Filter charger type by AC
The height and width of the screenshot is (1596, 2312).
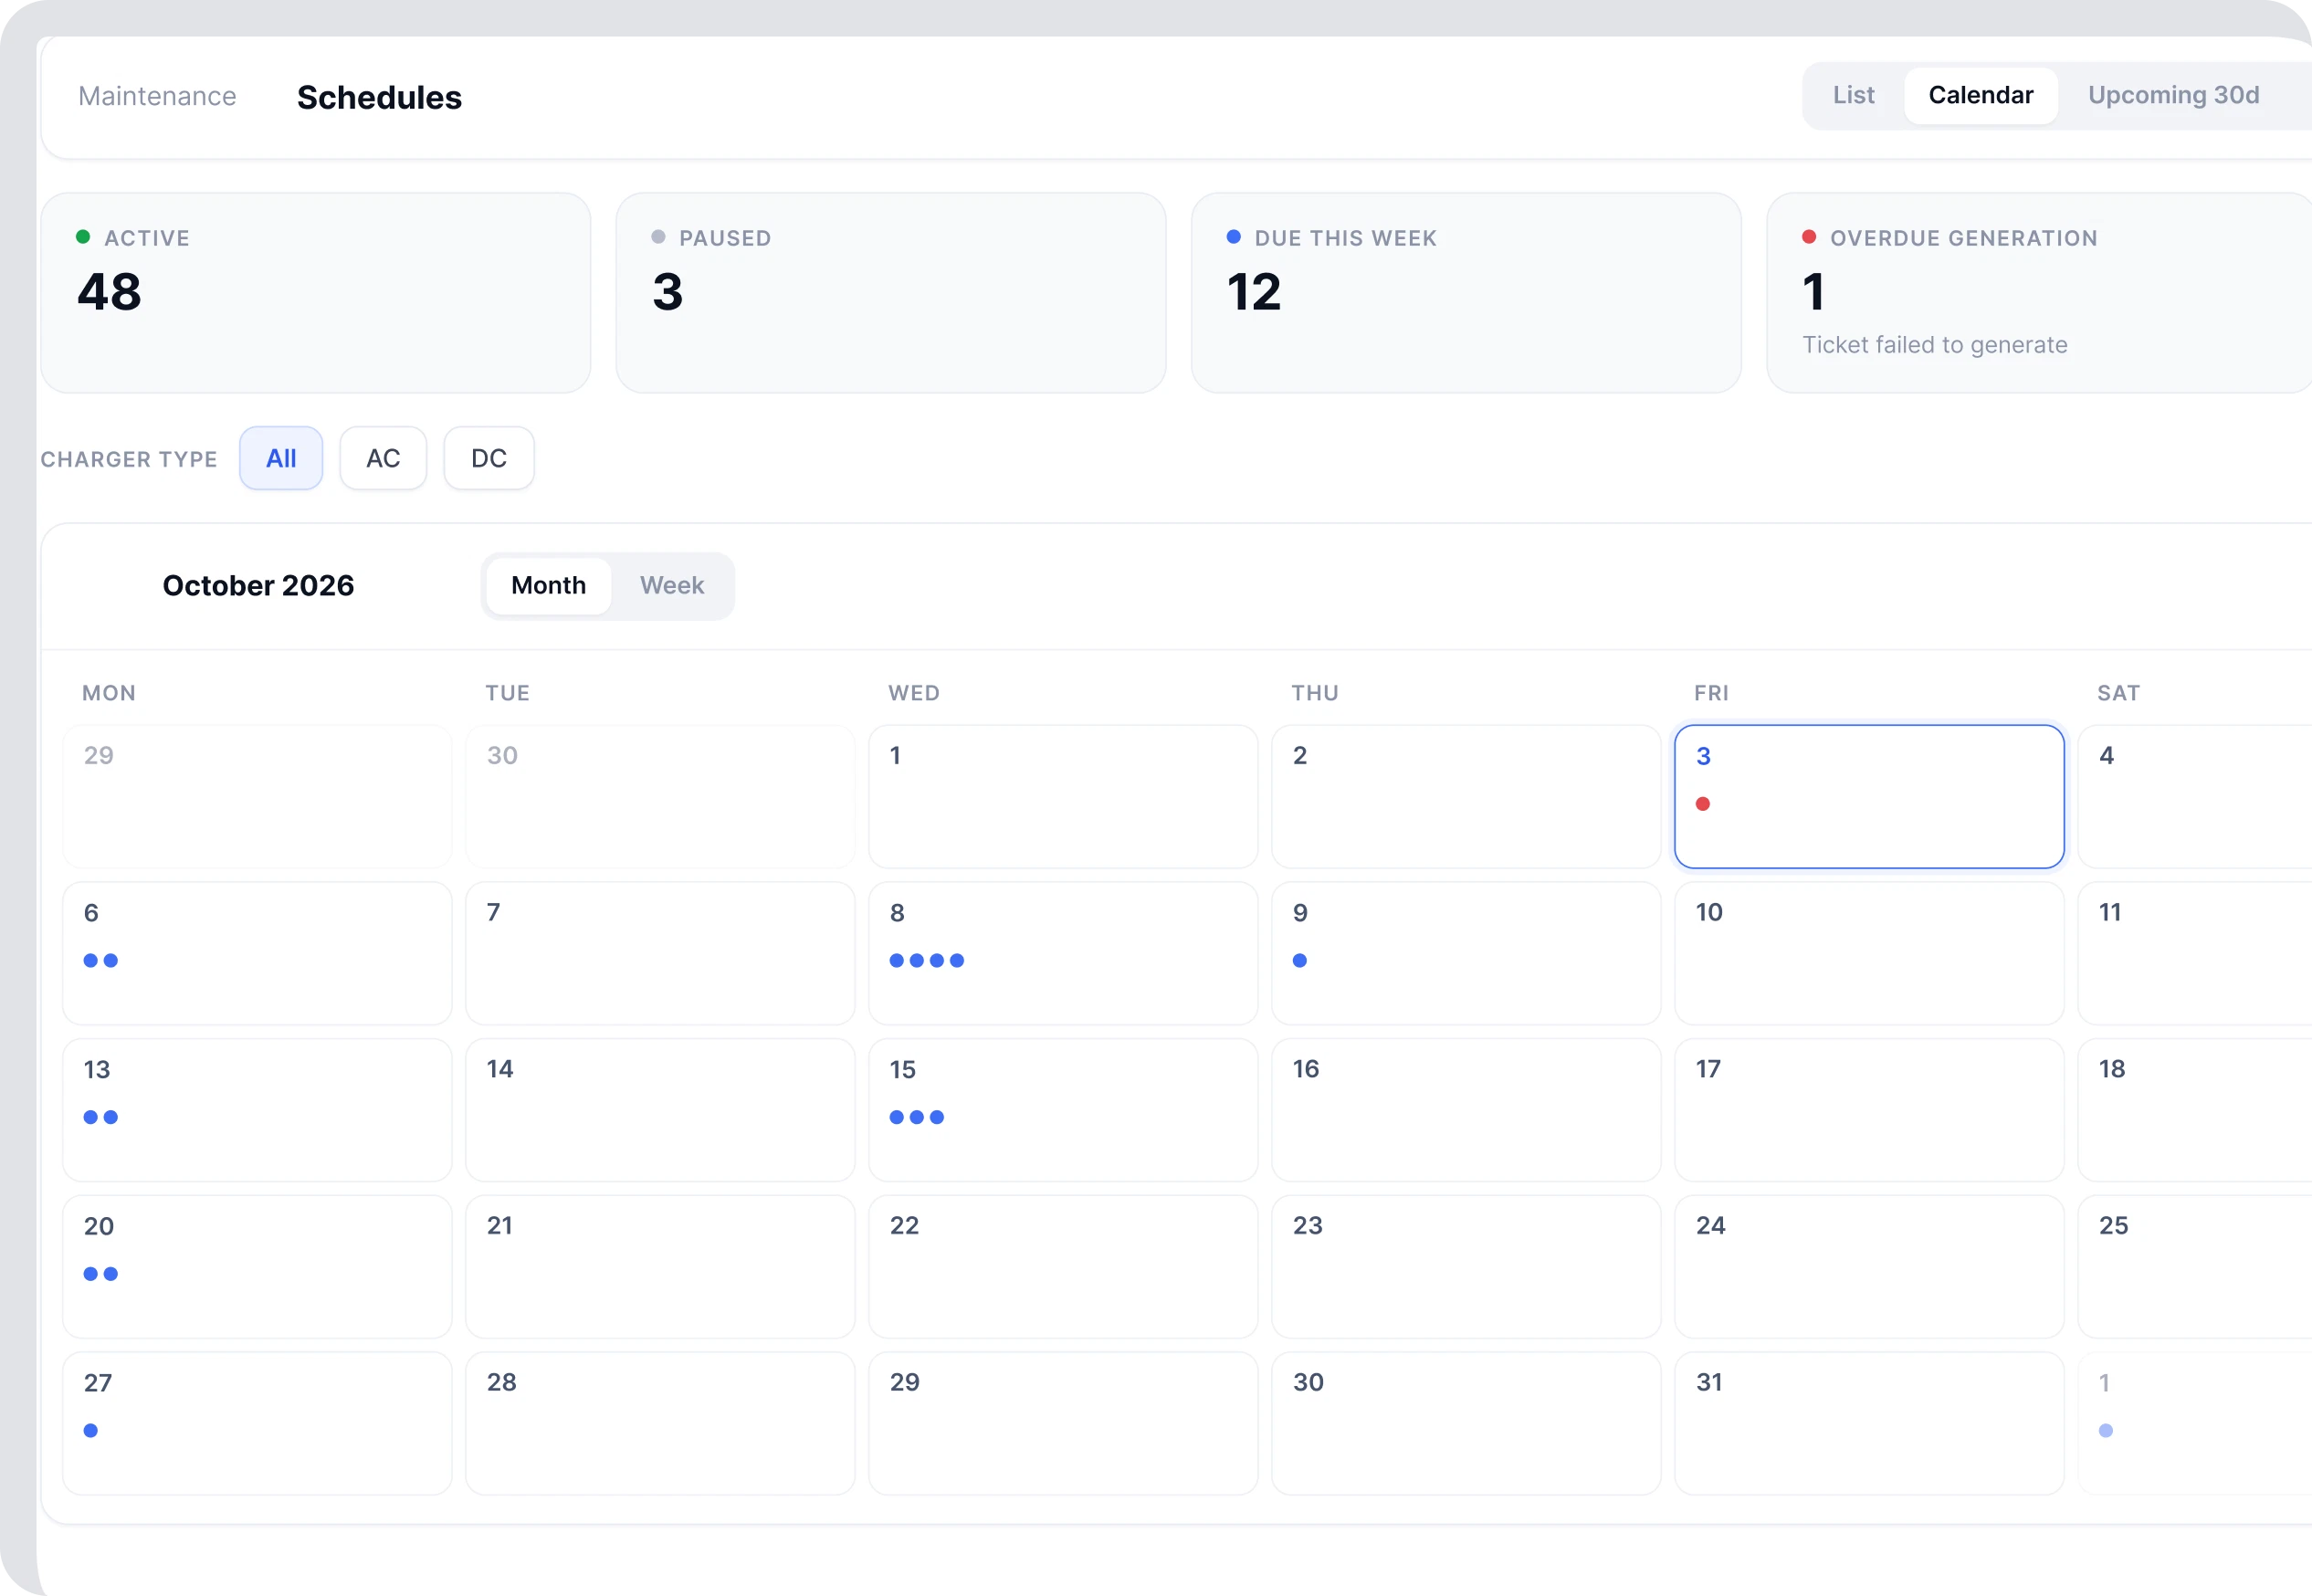pos(383,458)
